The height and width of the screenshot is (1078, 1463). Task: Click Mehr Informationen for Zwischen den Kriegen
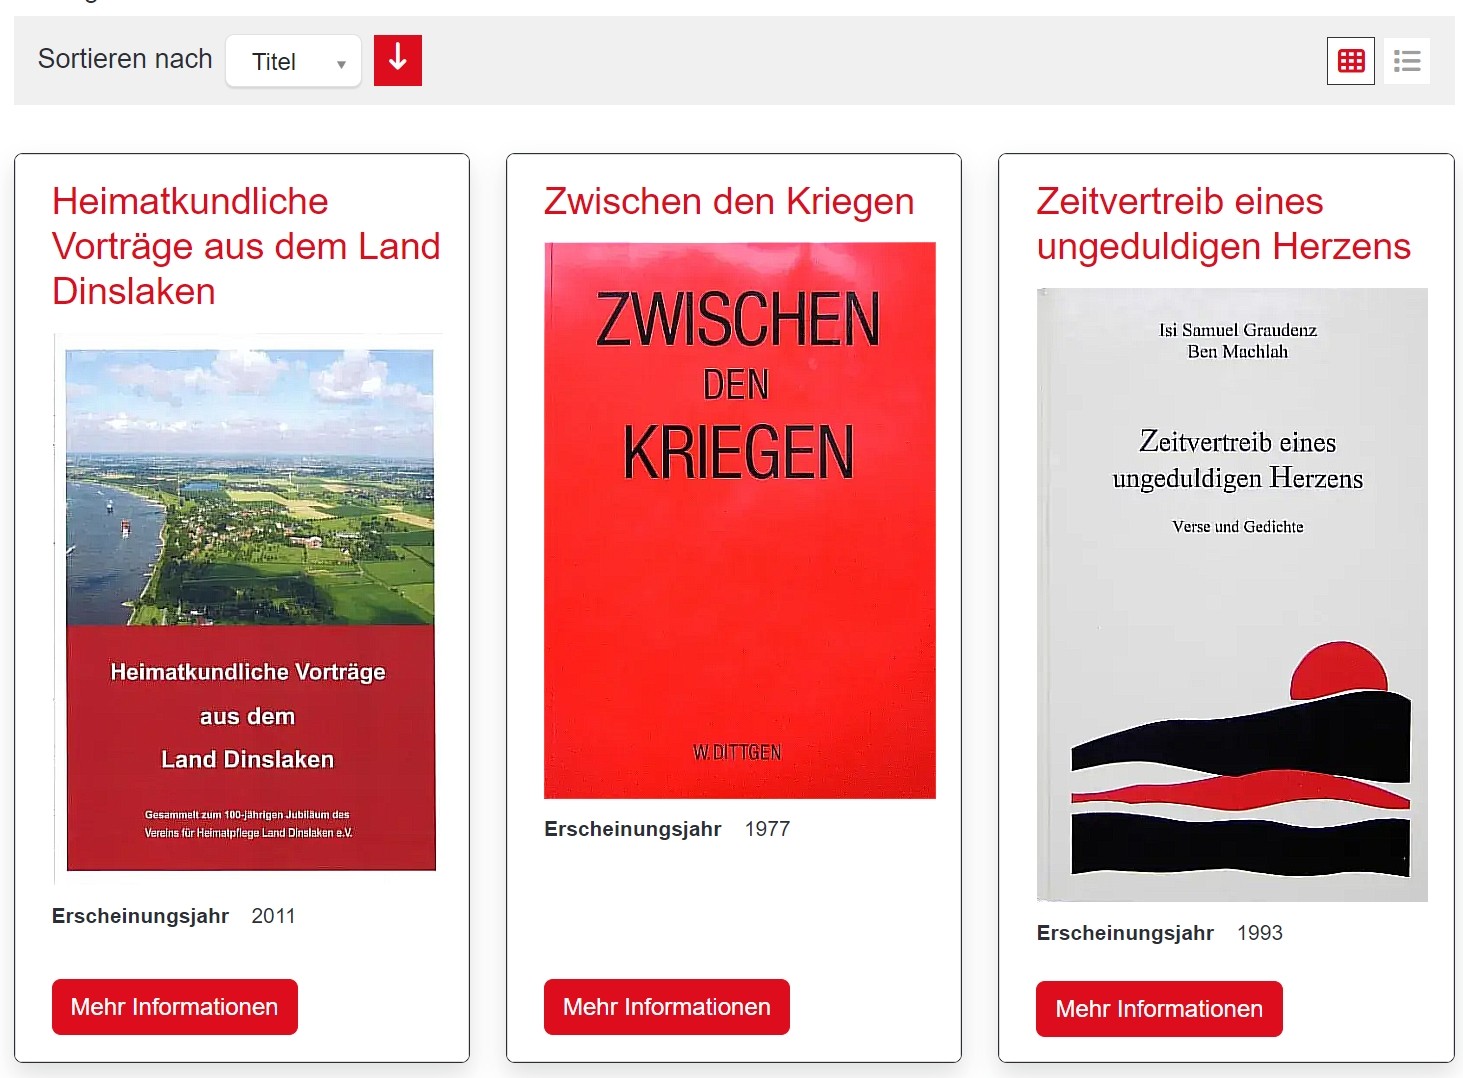pyautogui.click(x=667, y=1007)
